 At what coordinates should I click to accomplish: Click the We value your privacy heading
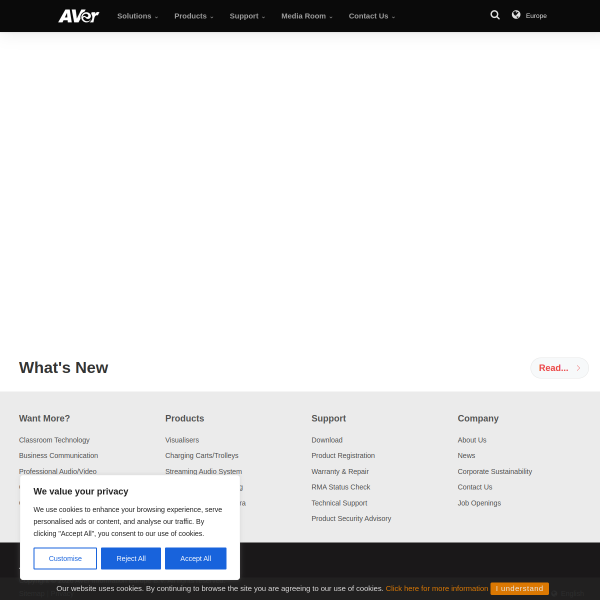81,491
